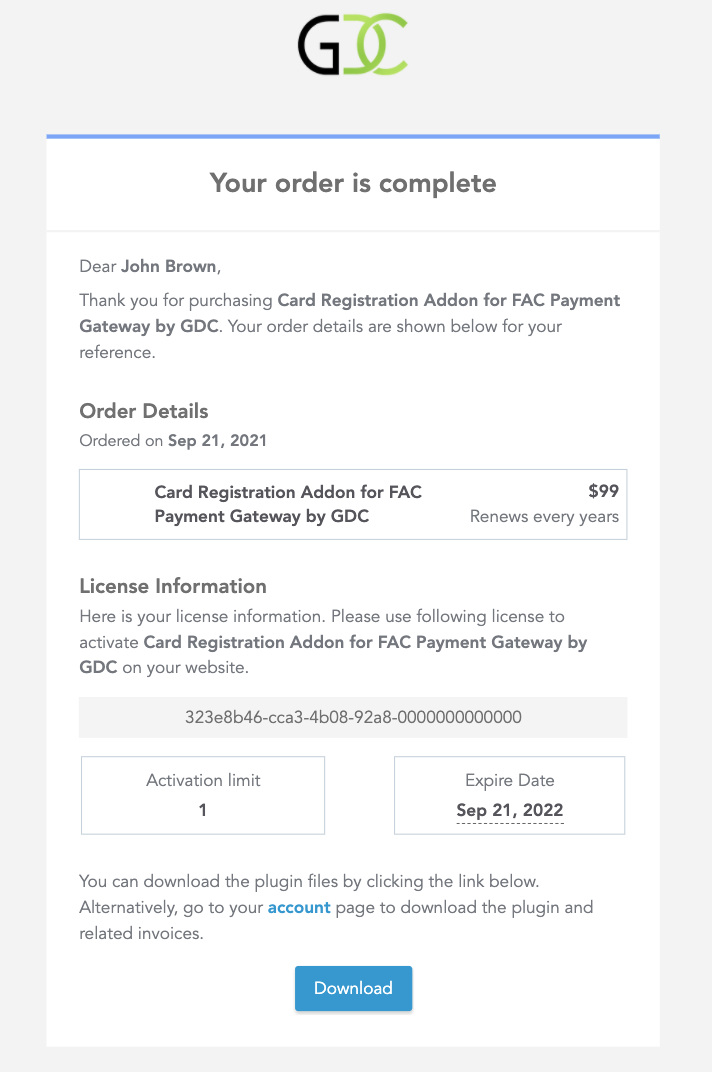Click the recipient name John Brown
712x1072 pixels.
pyautogui.click(x=169, y=266)
